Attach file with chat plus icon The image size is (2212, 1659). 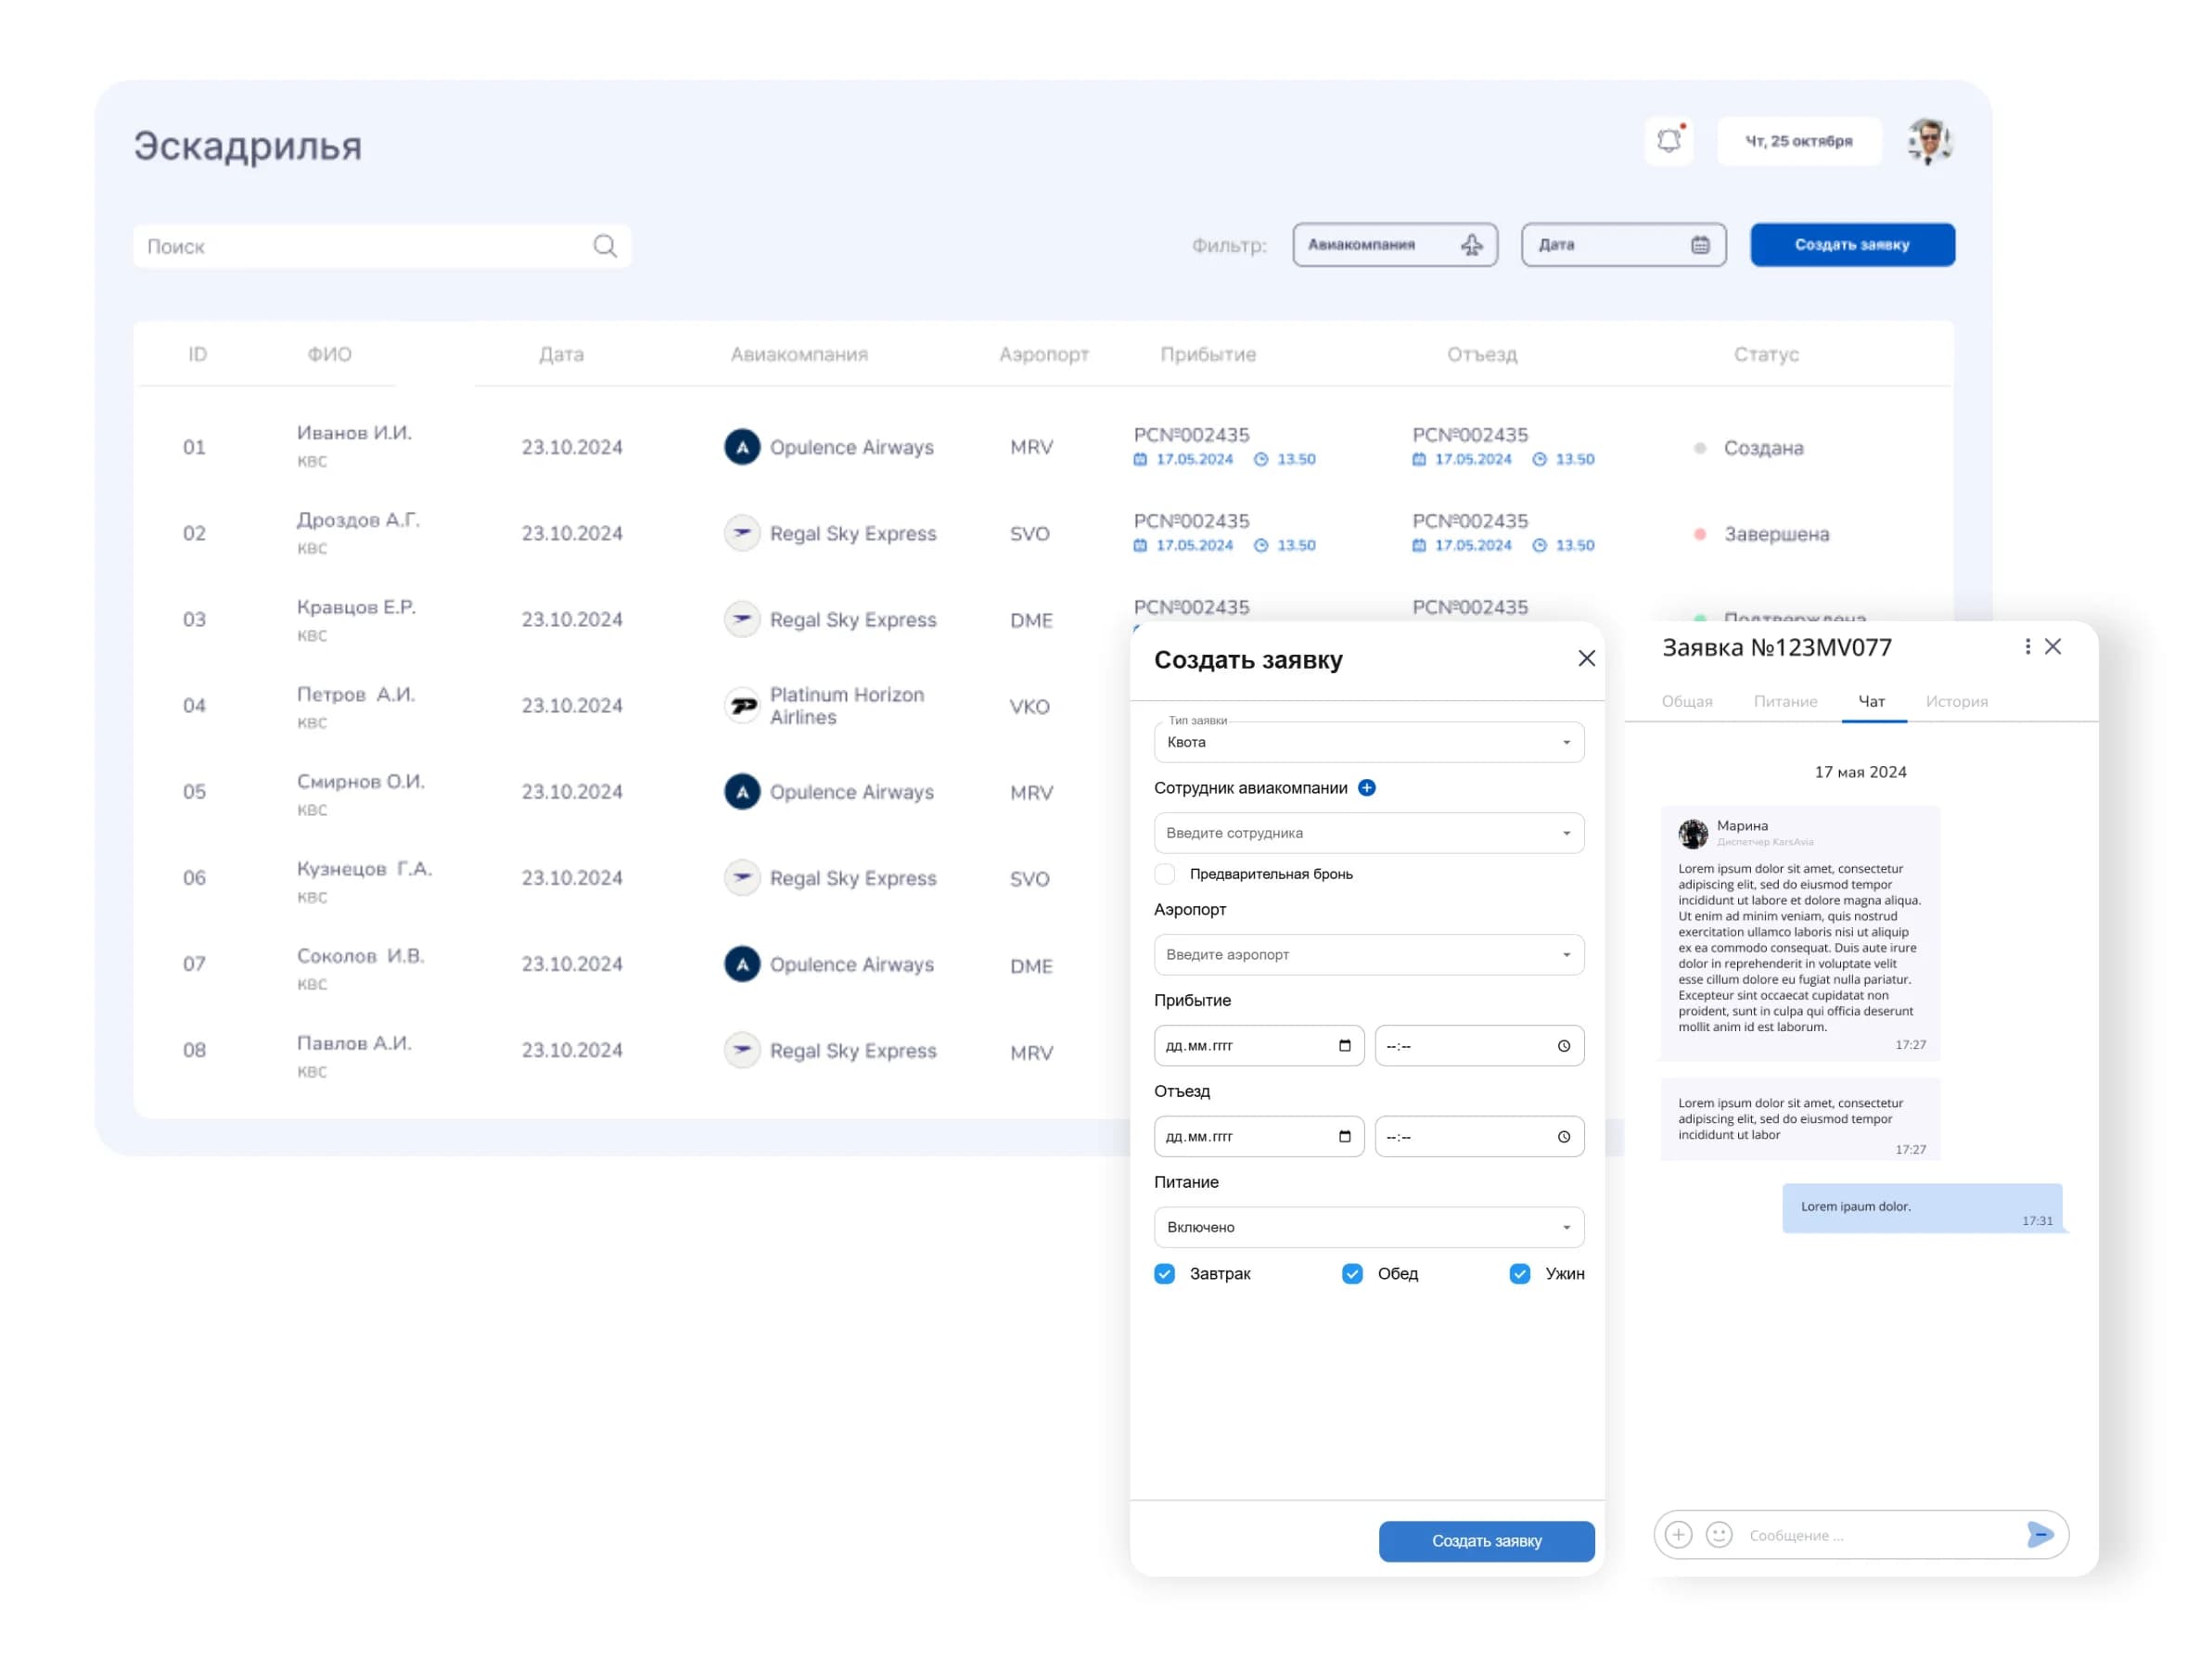[x=1679, y=1534]
